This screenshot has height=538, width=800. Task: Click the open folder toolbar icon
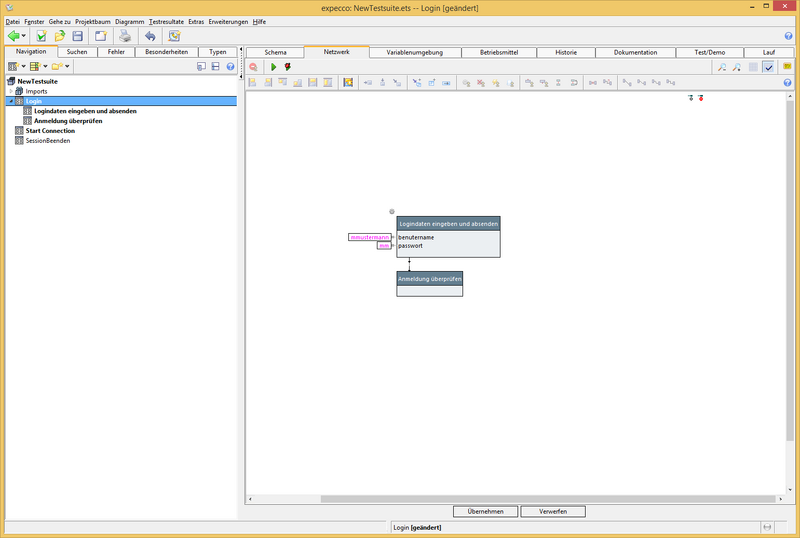(x=59, y=36)
